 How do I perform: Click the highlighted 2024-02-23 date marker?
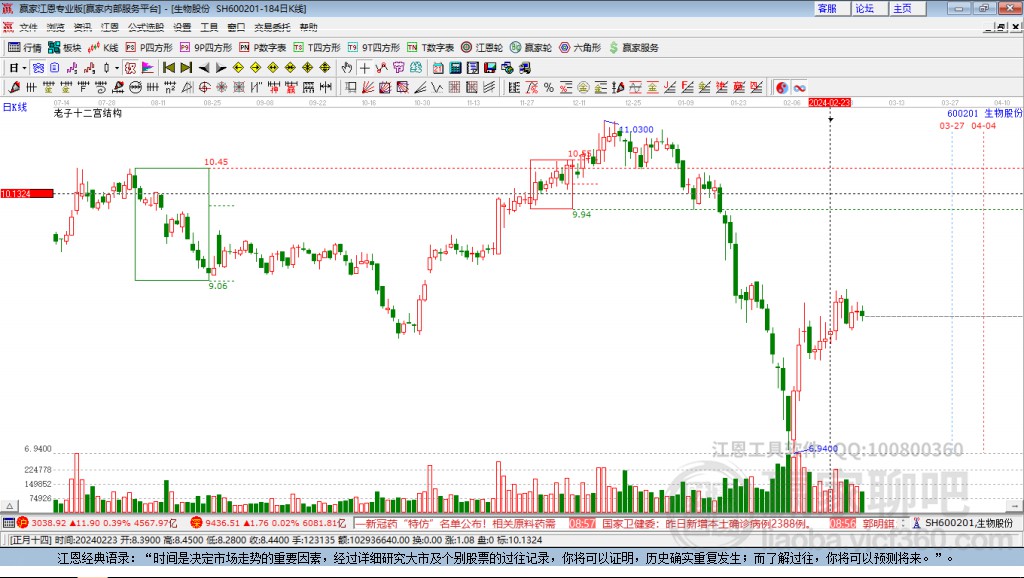(x=829, y=103)
